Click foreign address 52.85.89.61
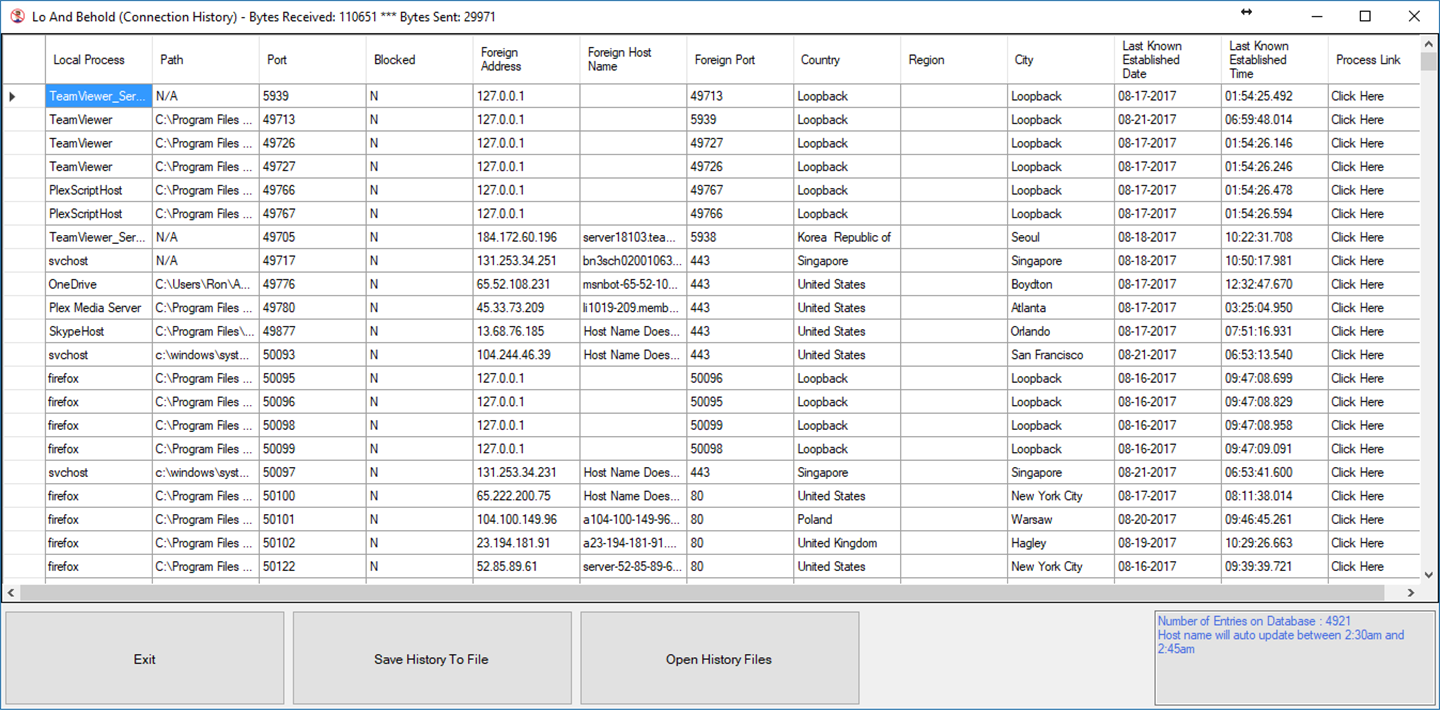The image size is (1440, 710). tap(526, 566)
